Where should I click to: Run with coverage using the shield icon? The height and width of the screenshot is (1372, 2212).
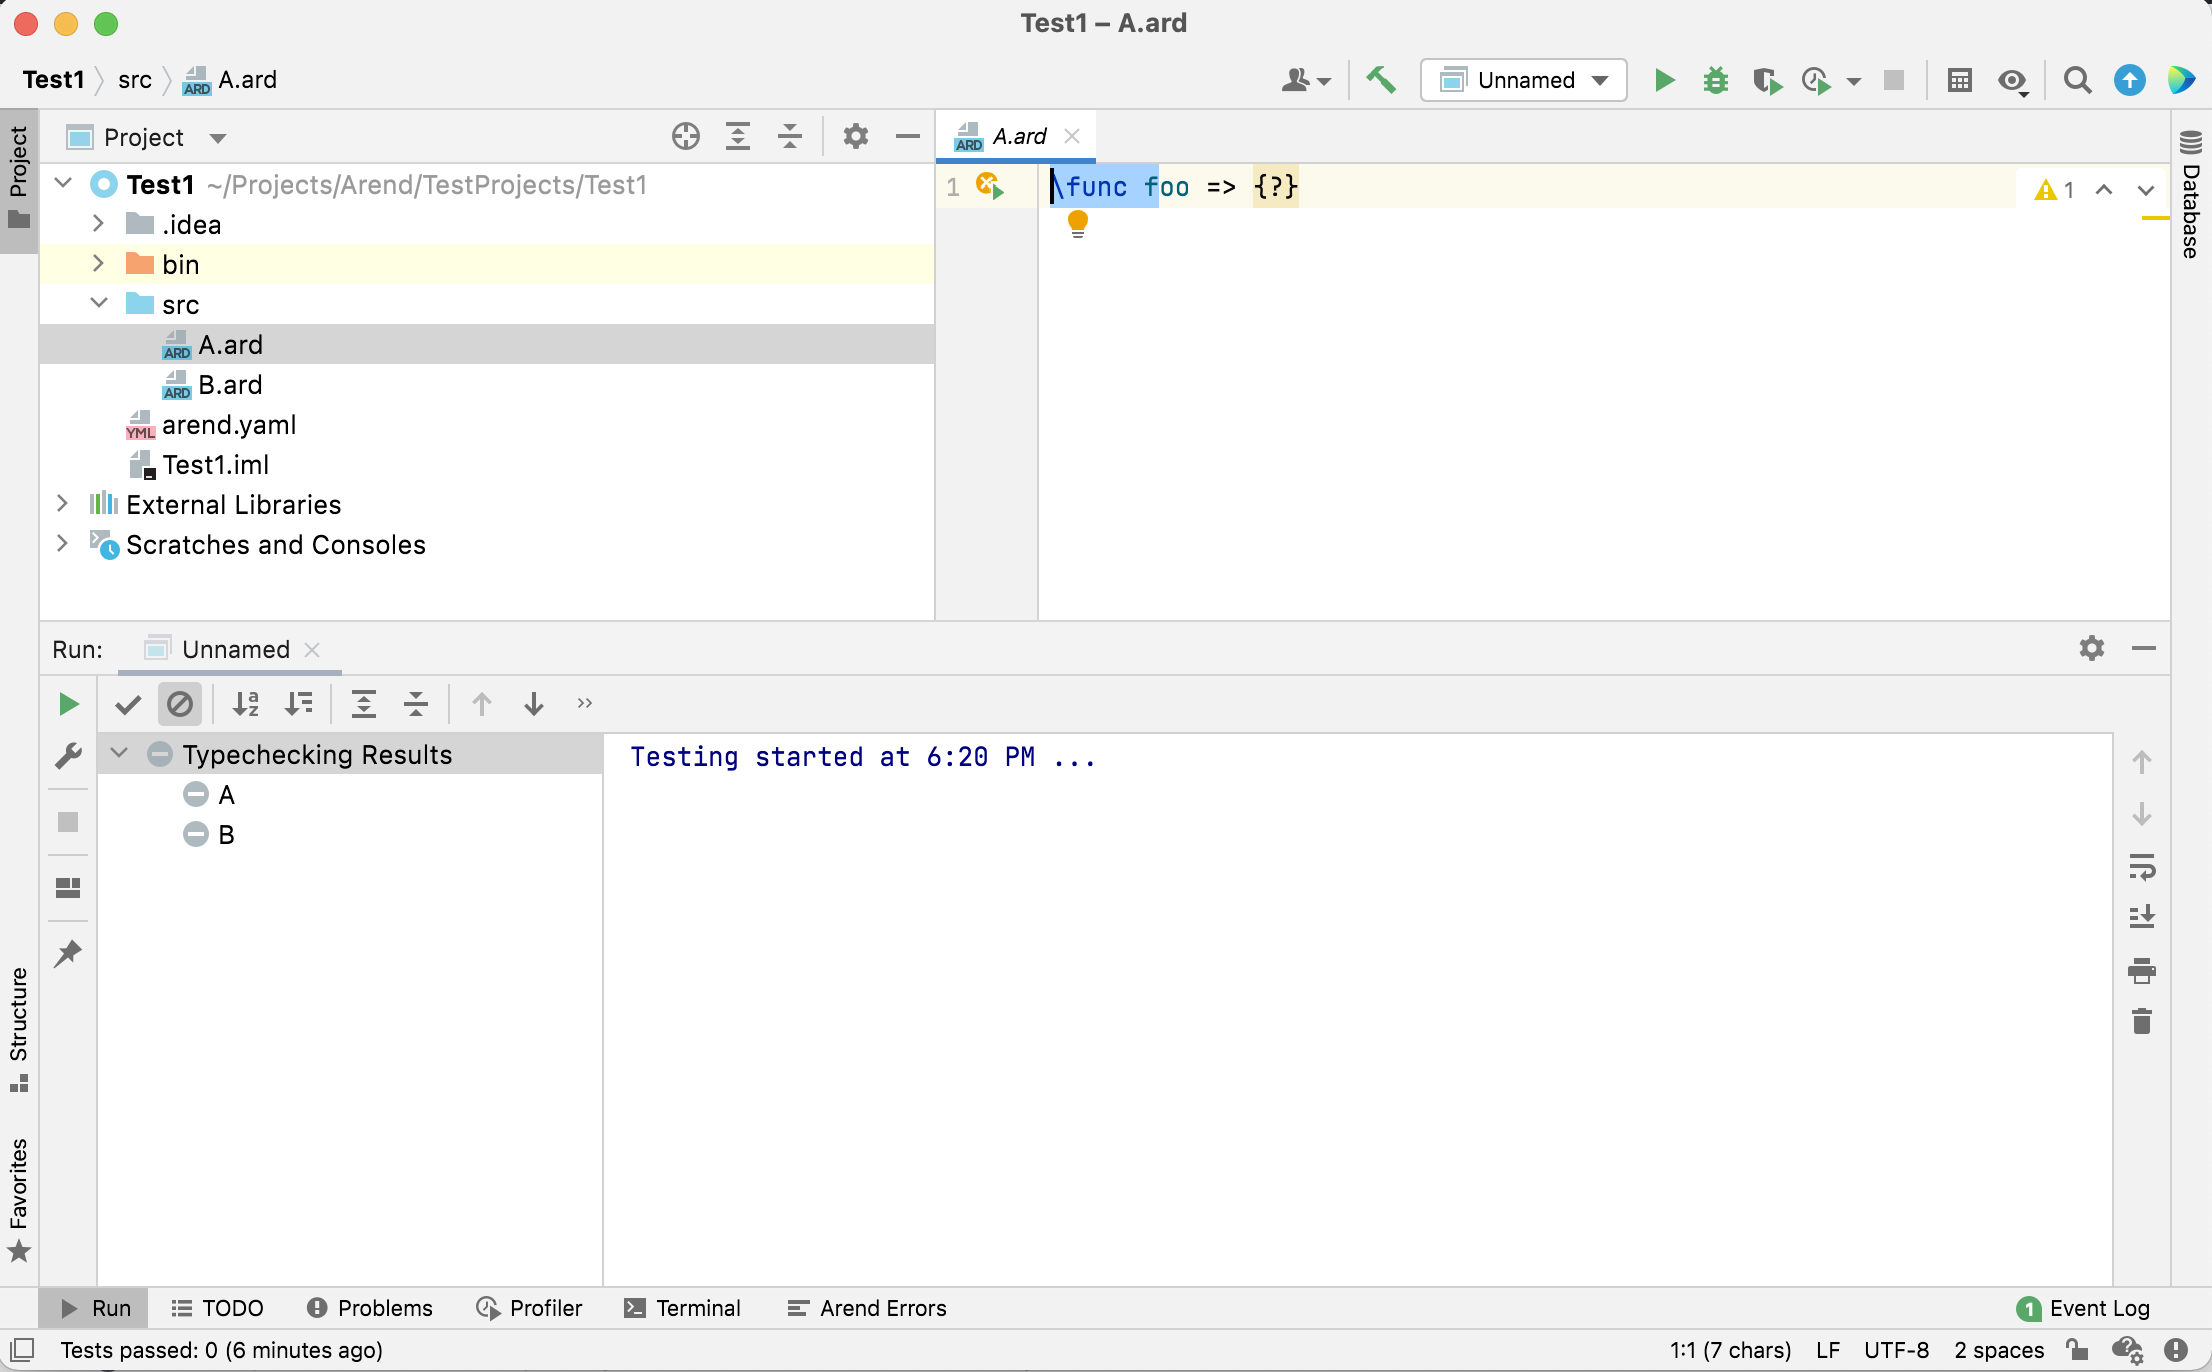tap(1766, 80)
